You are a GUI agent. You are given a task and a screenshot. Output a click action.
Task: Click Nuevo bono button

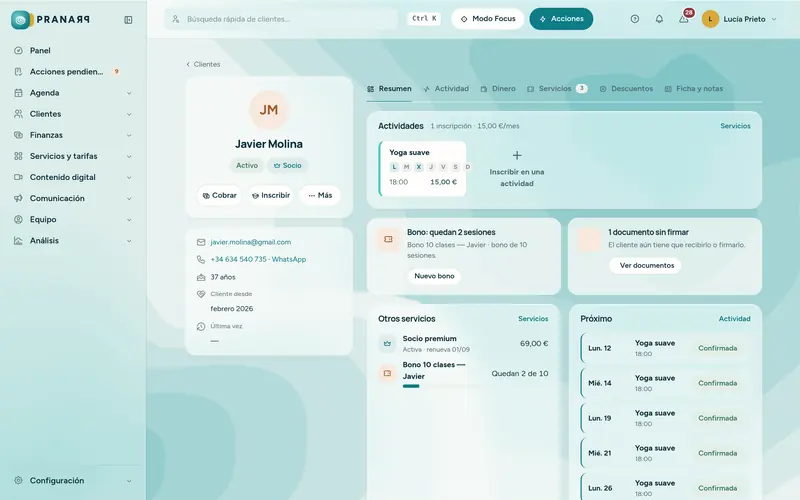coord(434,276)
